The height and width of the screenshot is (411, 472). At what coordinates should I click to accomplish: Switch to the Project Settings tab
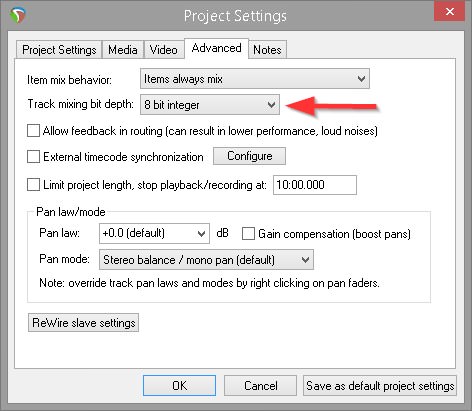tap(59, 50)
